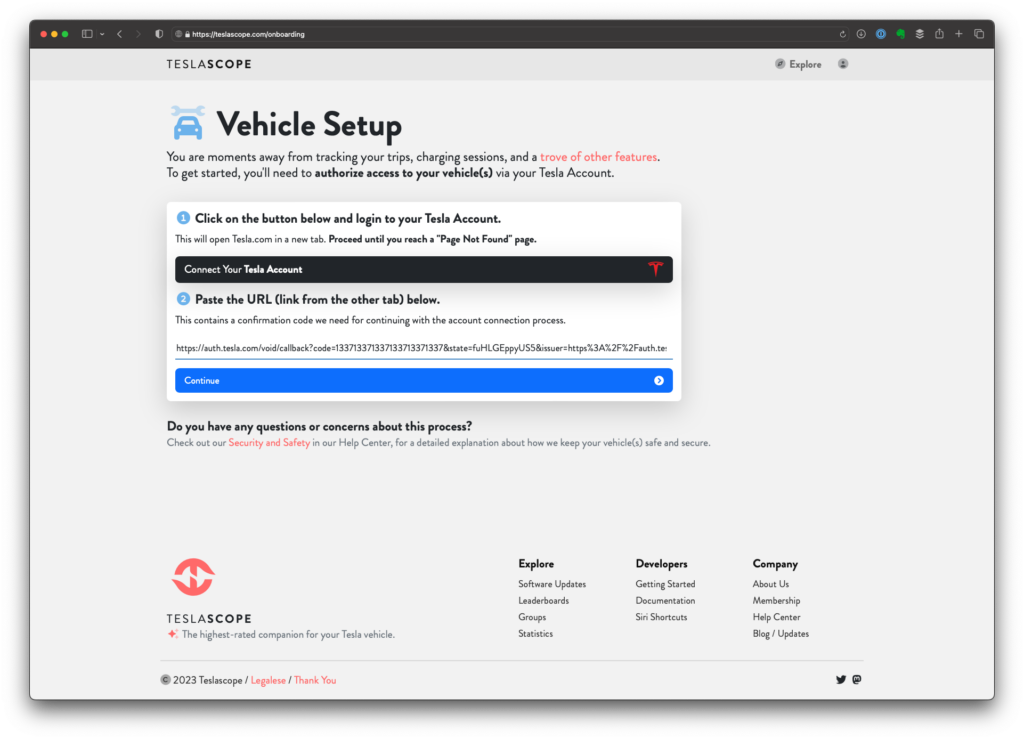Click the pasted Tesla callback URL field

[423, 347]
